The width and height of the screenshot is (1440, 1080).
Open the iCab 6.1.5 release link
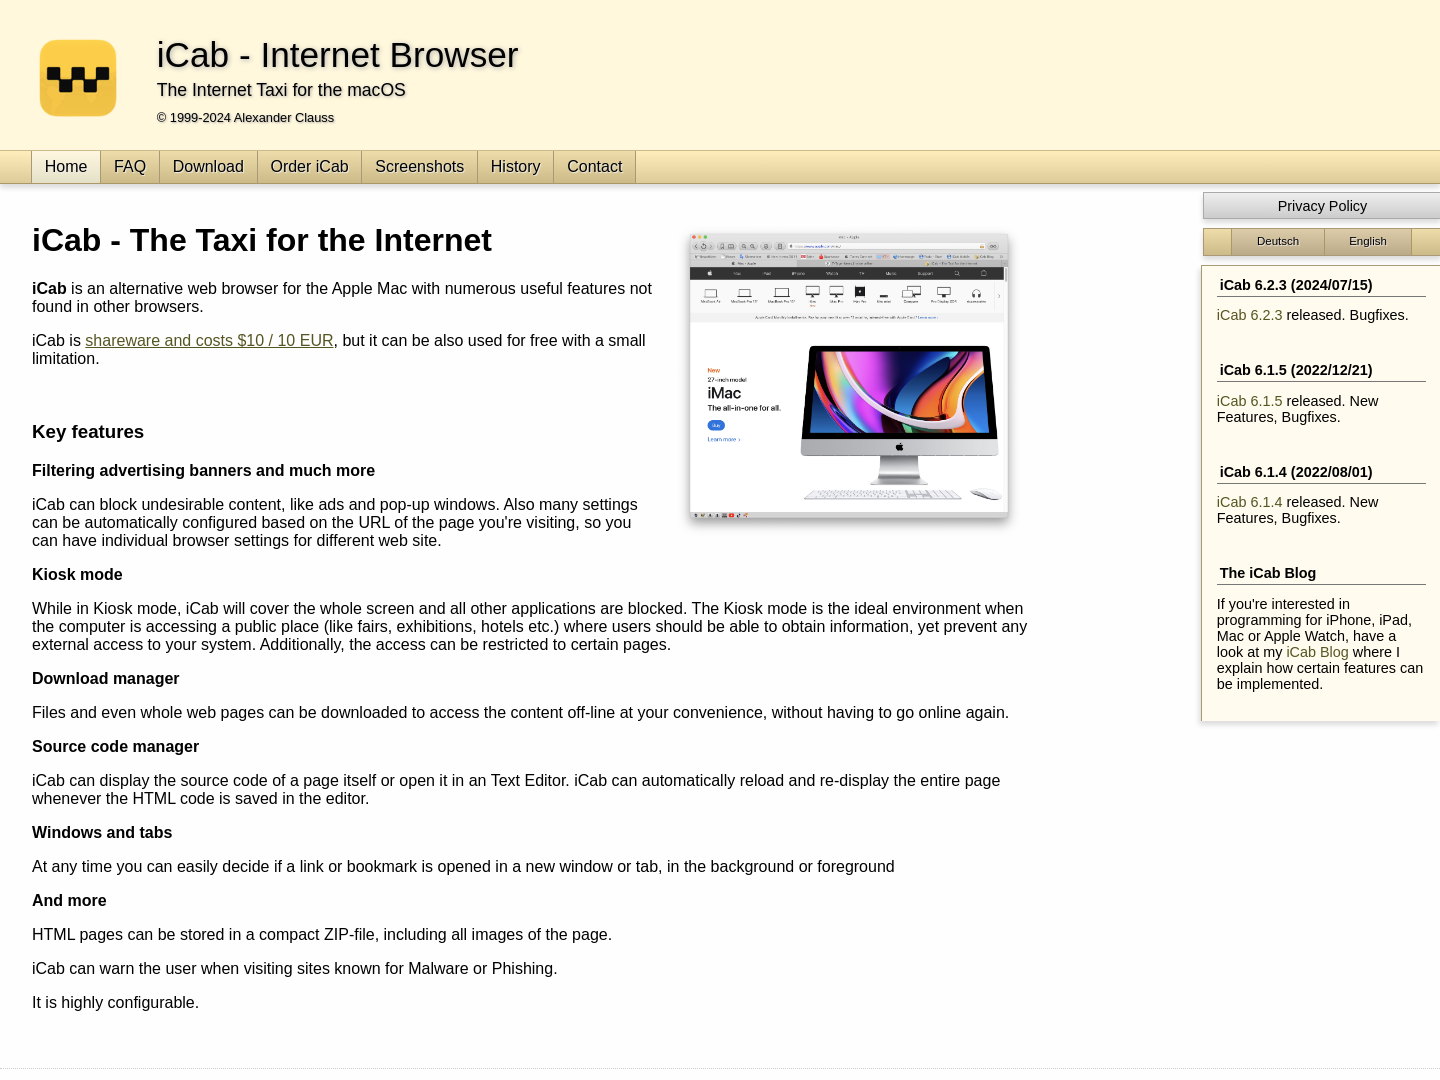[1249, 401]
